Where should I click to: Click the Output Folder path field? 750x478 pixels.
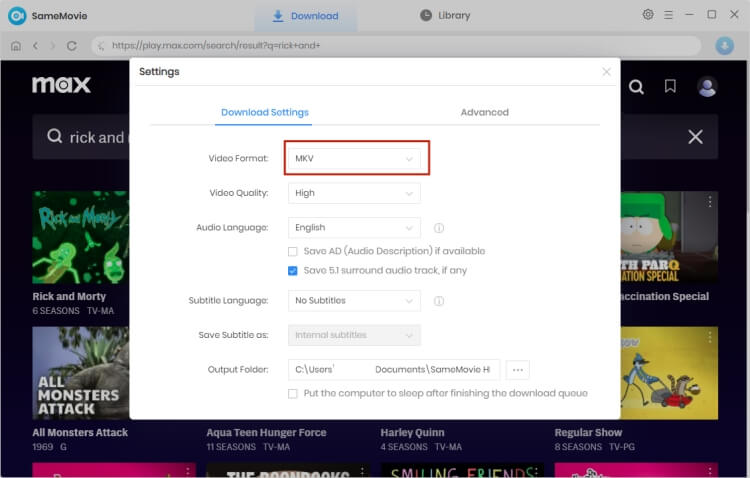(x=394, y=370)
